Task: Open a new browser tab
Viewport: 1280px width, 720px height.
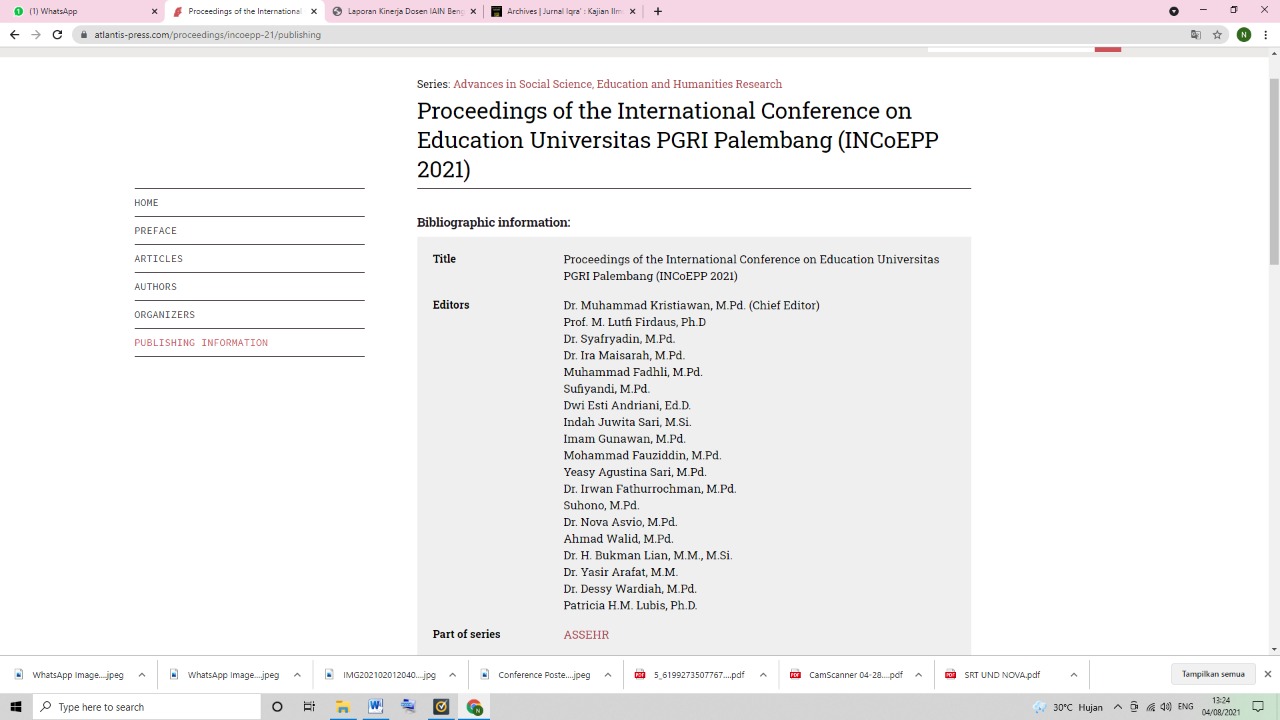Action: 657,11
